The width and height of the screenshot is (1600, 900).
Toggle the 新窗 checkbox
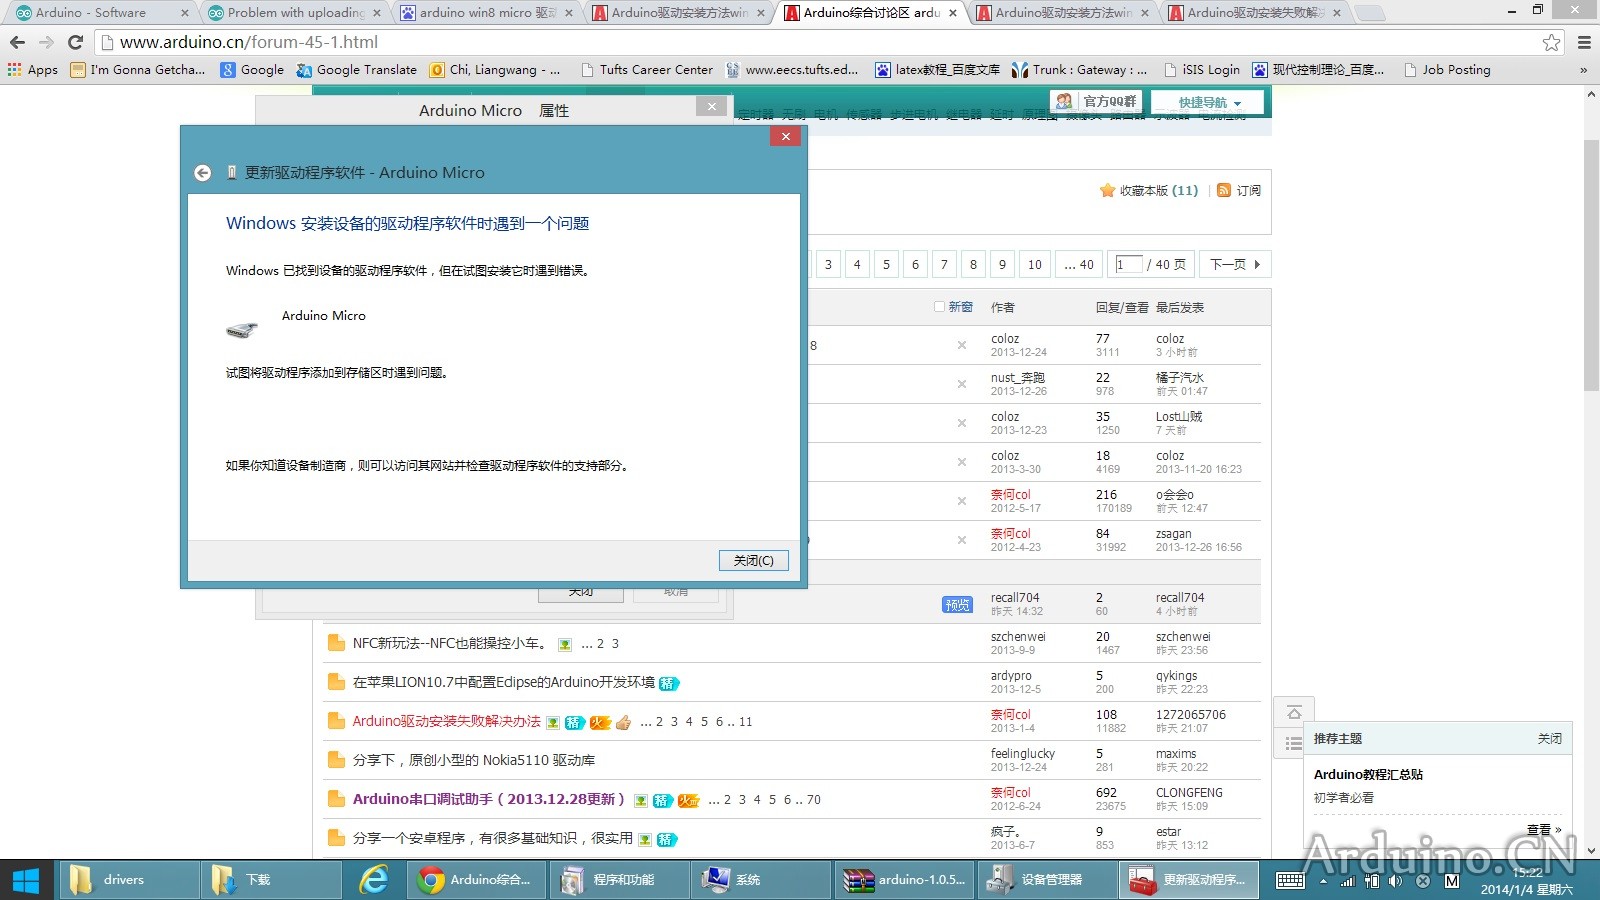pos(939,307)
